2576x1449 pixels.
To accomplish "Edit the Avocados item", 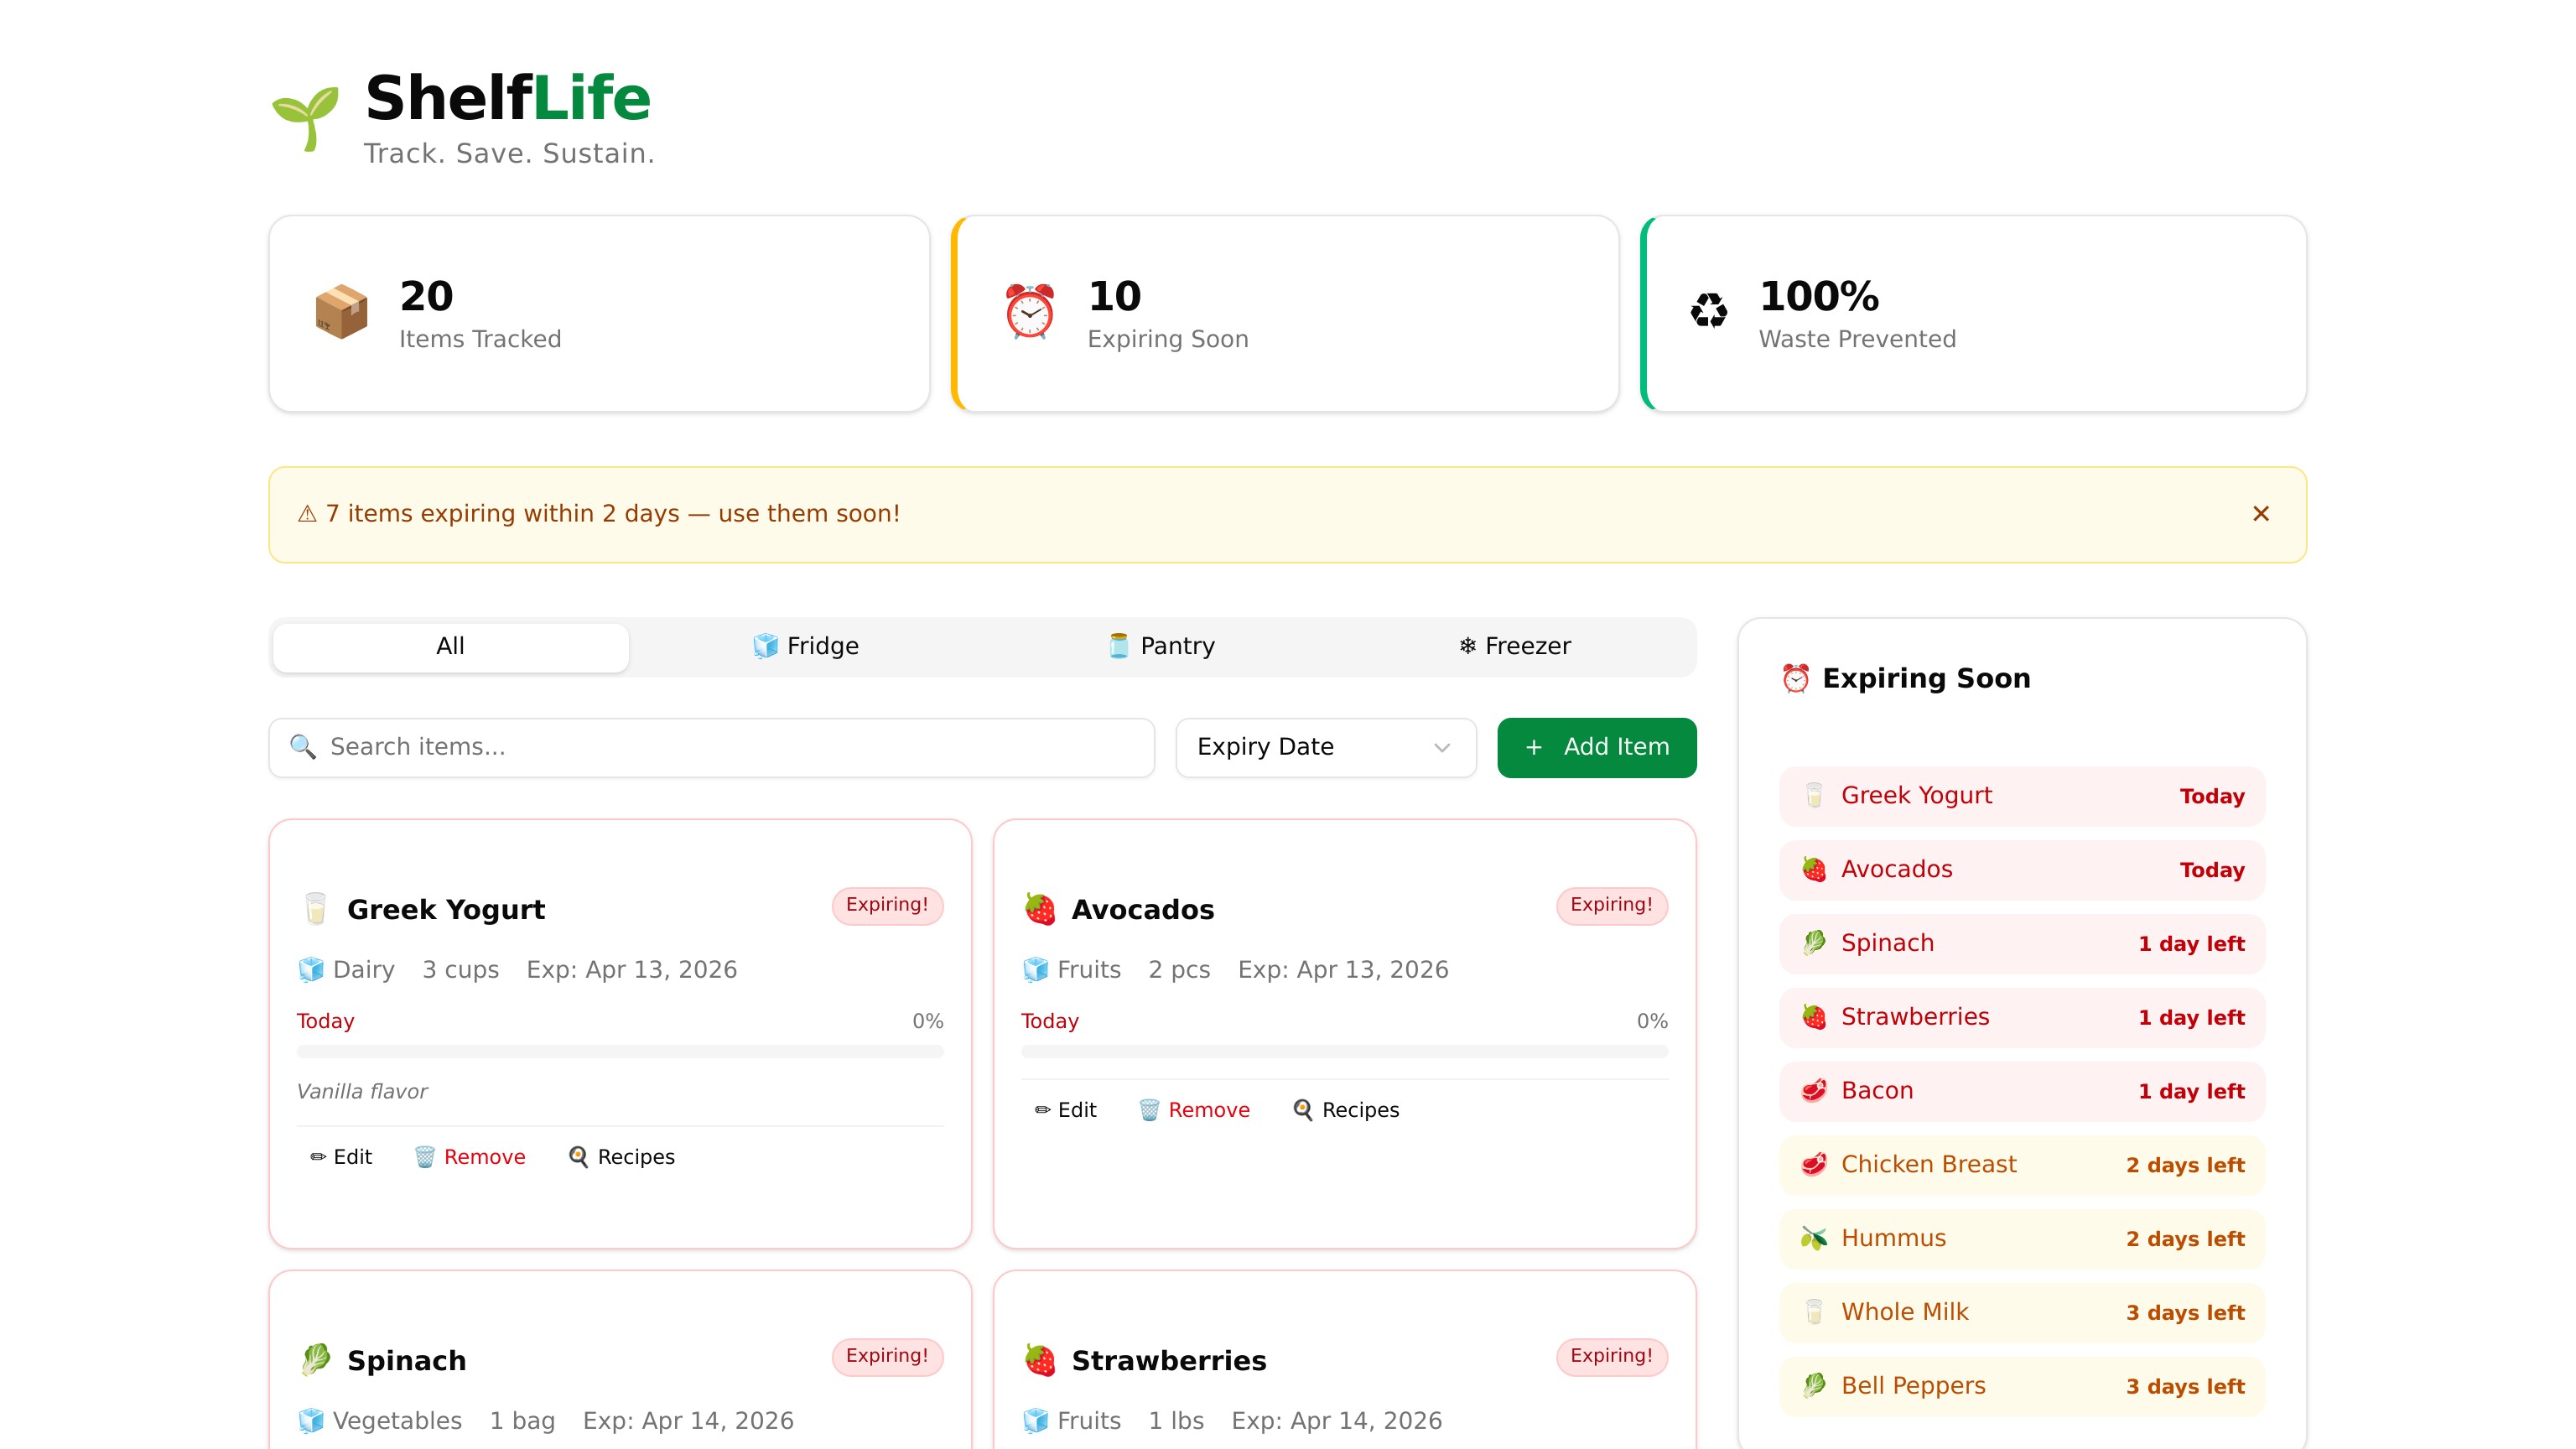I will coord(1065,1110).
